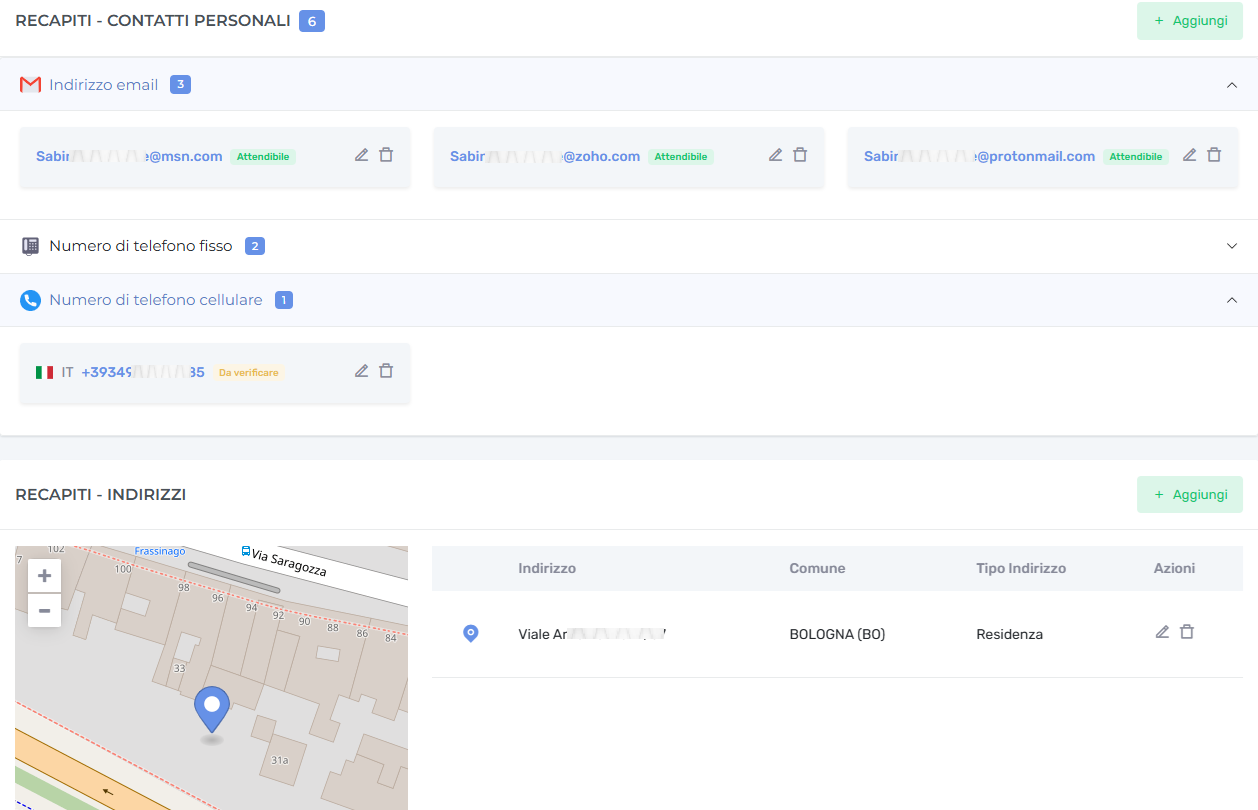This screenshot has width=1258, height=810.
Task: Click the RECAPITI - INDIRIZZI heading
Action: tap(101, 494)
